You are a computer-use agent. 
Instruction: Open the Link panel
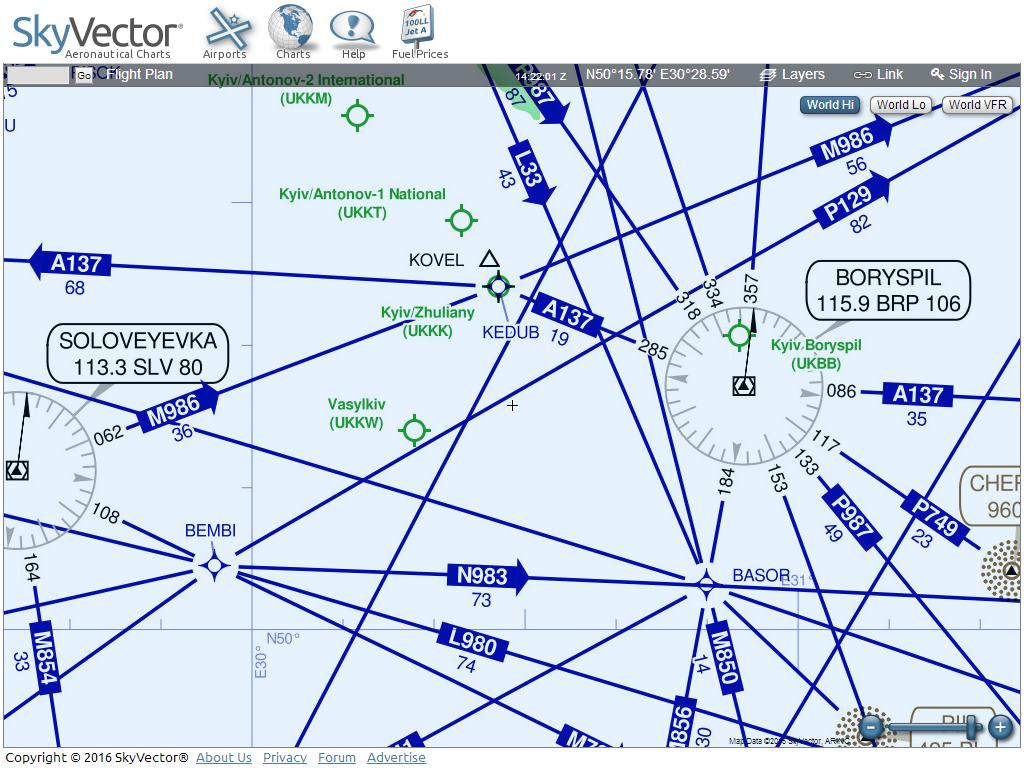(x=878, y=75)
